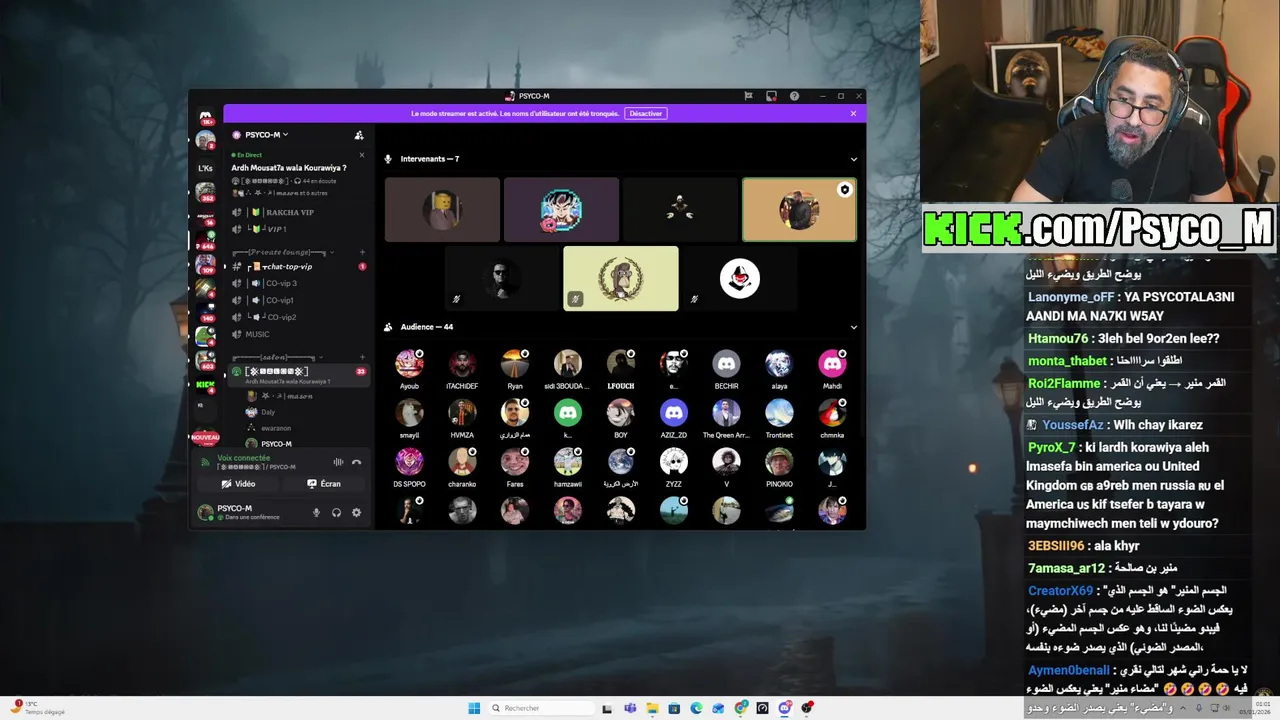The width and height of the screenshot is (1280, 720).
Task: Click the screen share indicator icon in title bar
Action: 771,96
